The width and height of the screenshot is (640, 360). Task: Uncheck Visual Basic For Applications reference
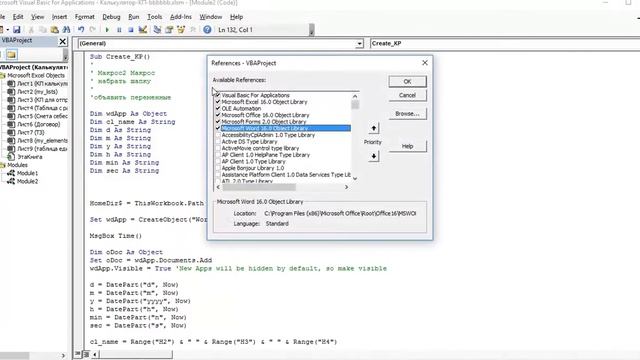(218, 95)
